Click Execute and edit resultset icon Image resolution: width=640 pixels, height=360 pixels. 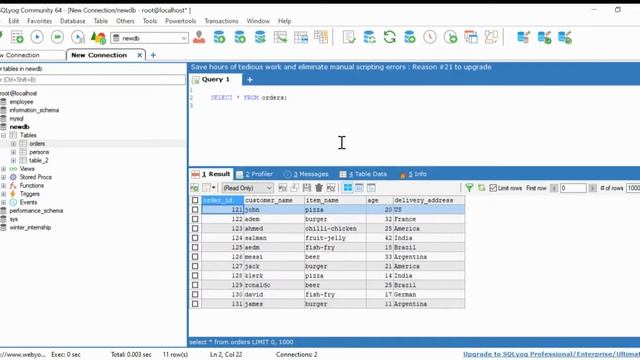tap(78, 38)
